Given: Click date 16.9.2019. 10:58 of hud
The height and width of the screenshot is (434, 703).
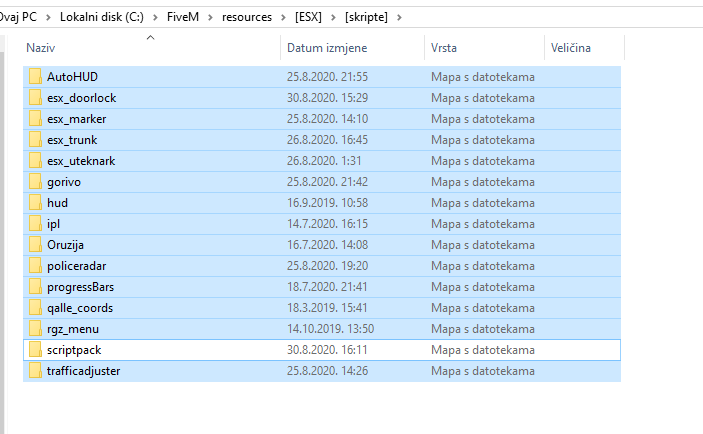Looking at the screenshot, I should tap(327, 203).
